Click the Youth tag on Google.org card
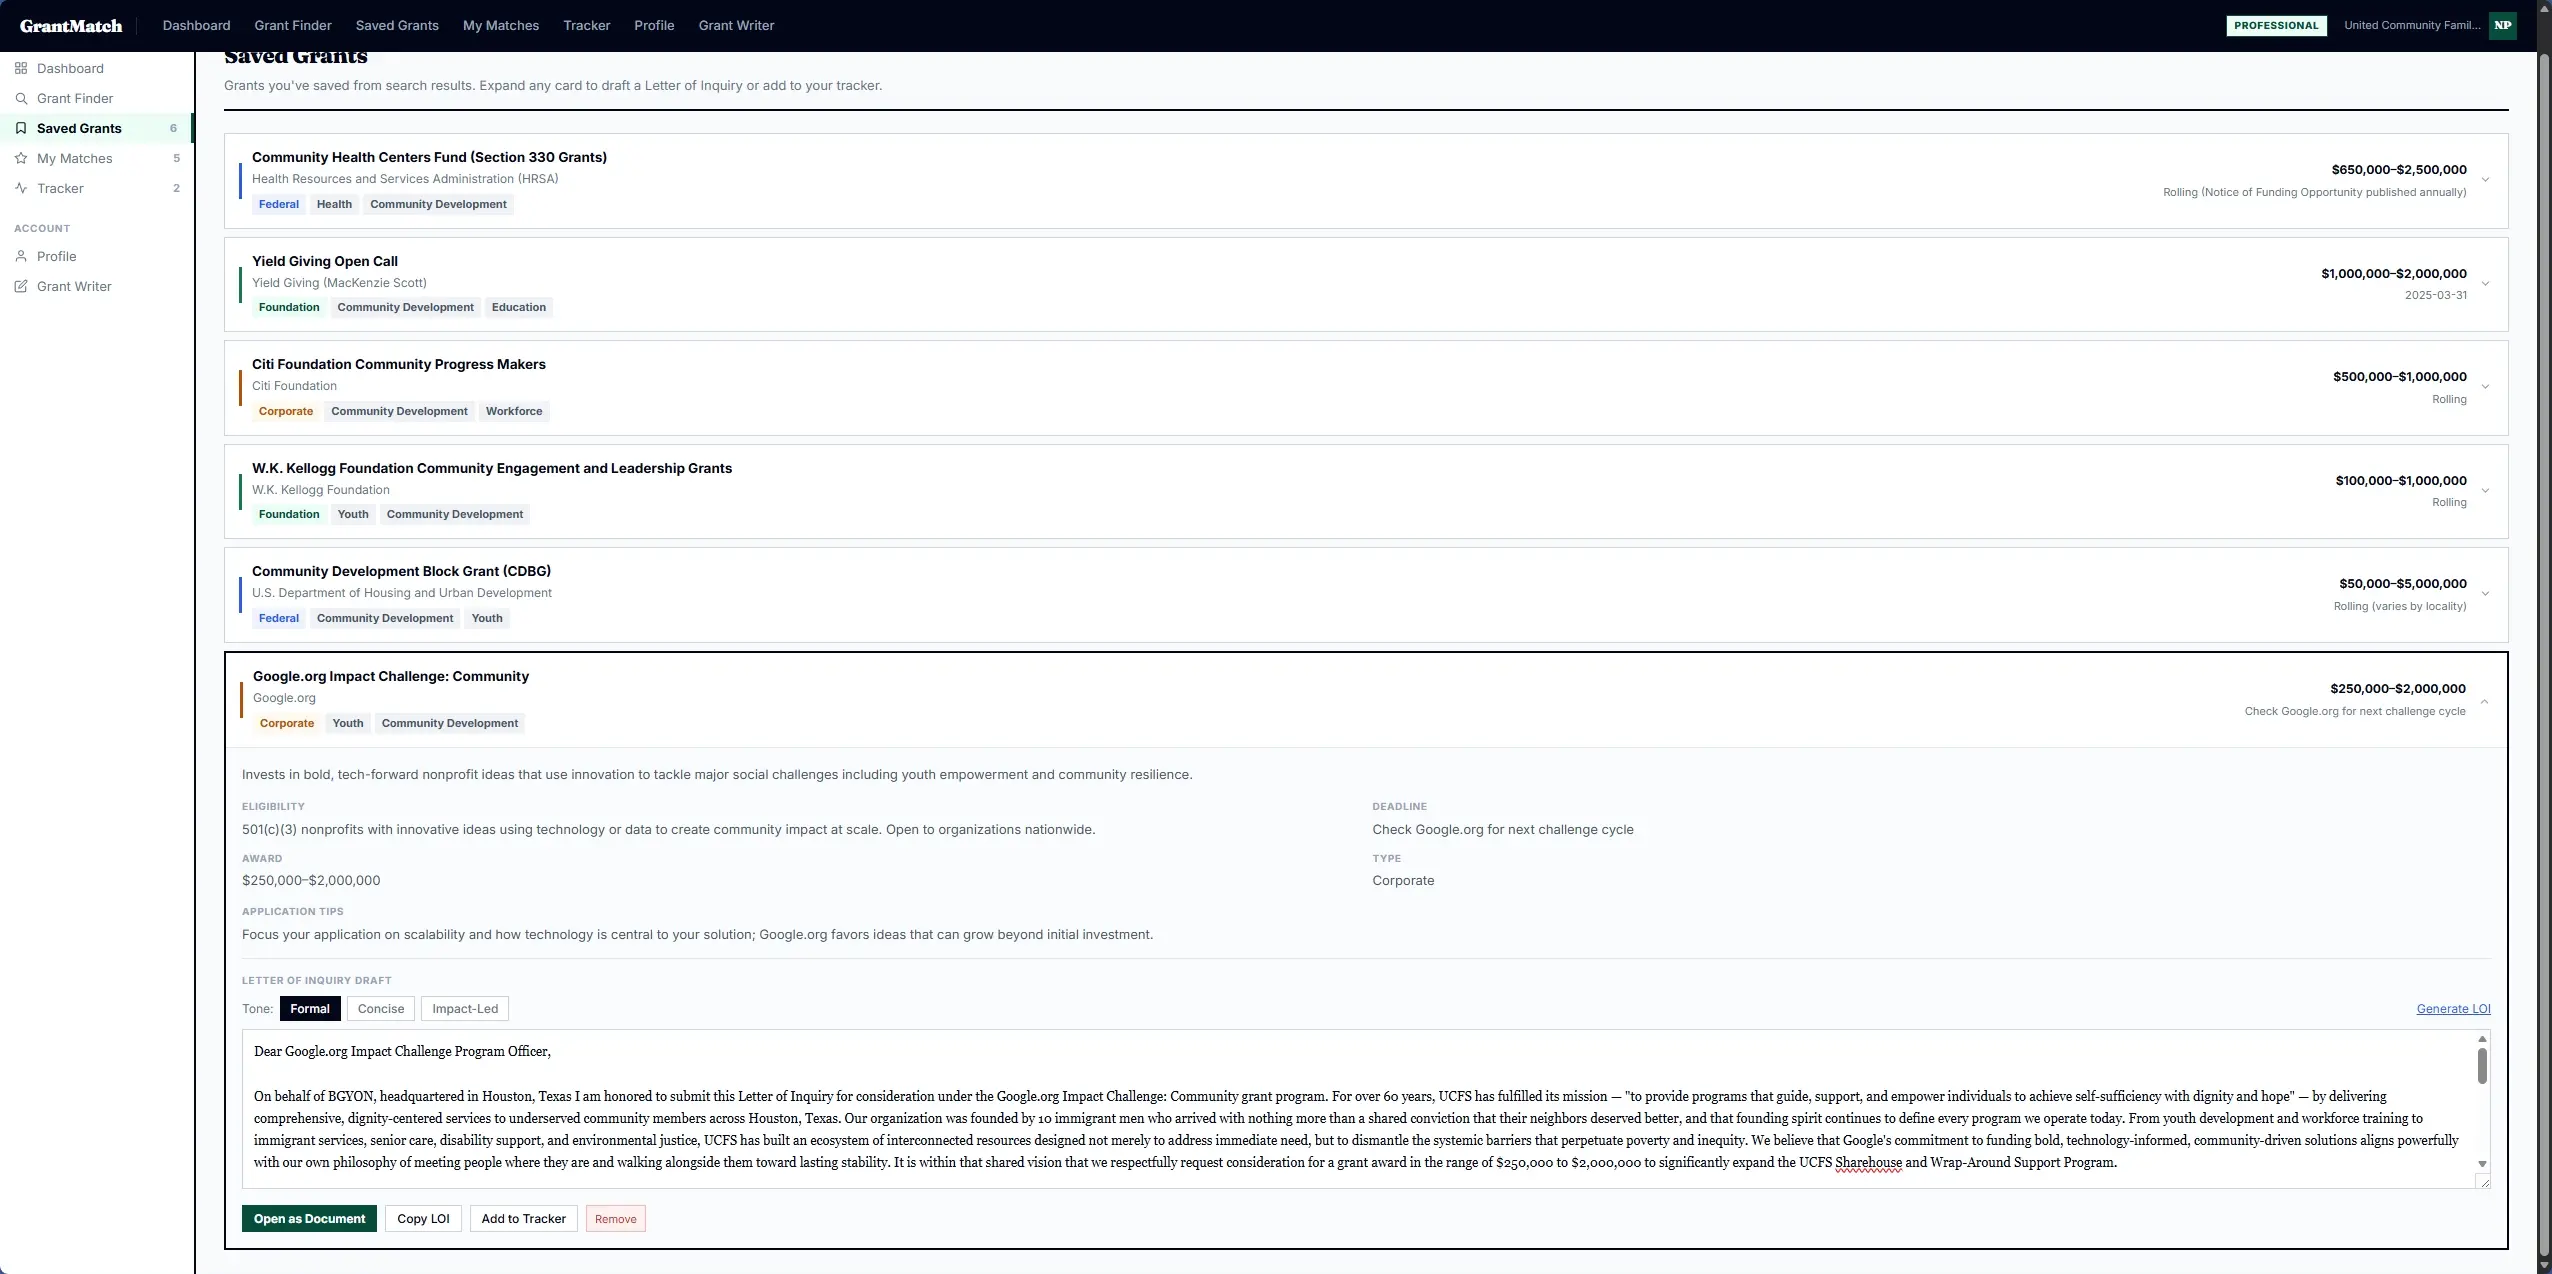This screenshot has width=2552, height=1274. (348, 723)
